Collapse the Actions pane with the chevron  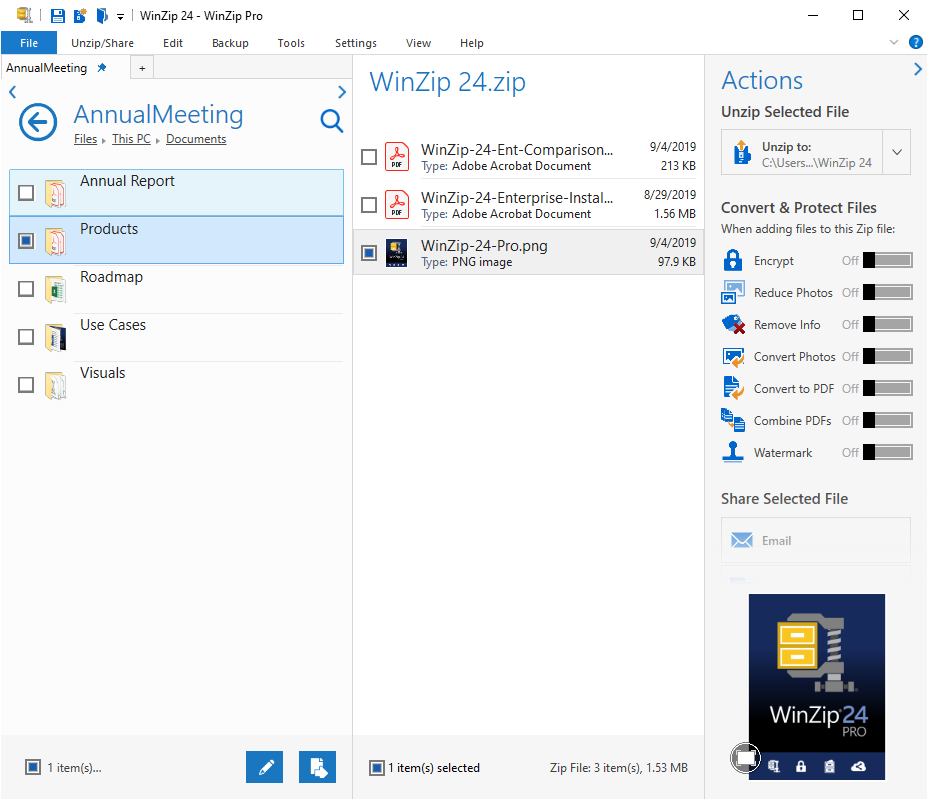(x=917, y=69)
